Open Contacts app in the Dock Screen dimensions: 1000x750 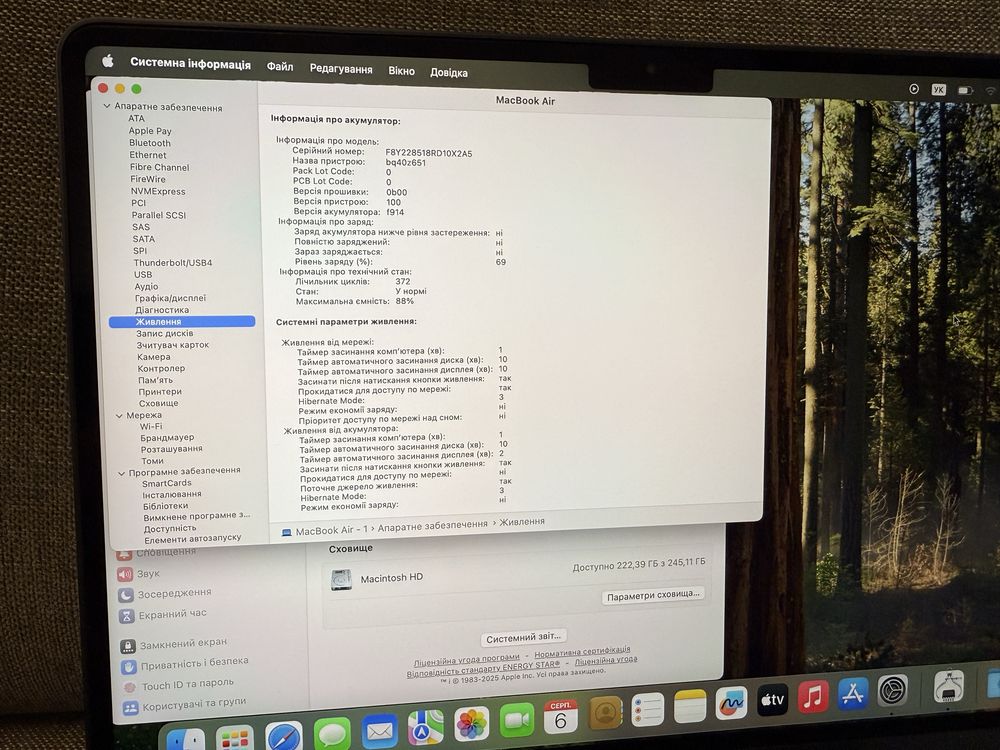click(605, 712)
